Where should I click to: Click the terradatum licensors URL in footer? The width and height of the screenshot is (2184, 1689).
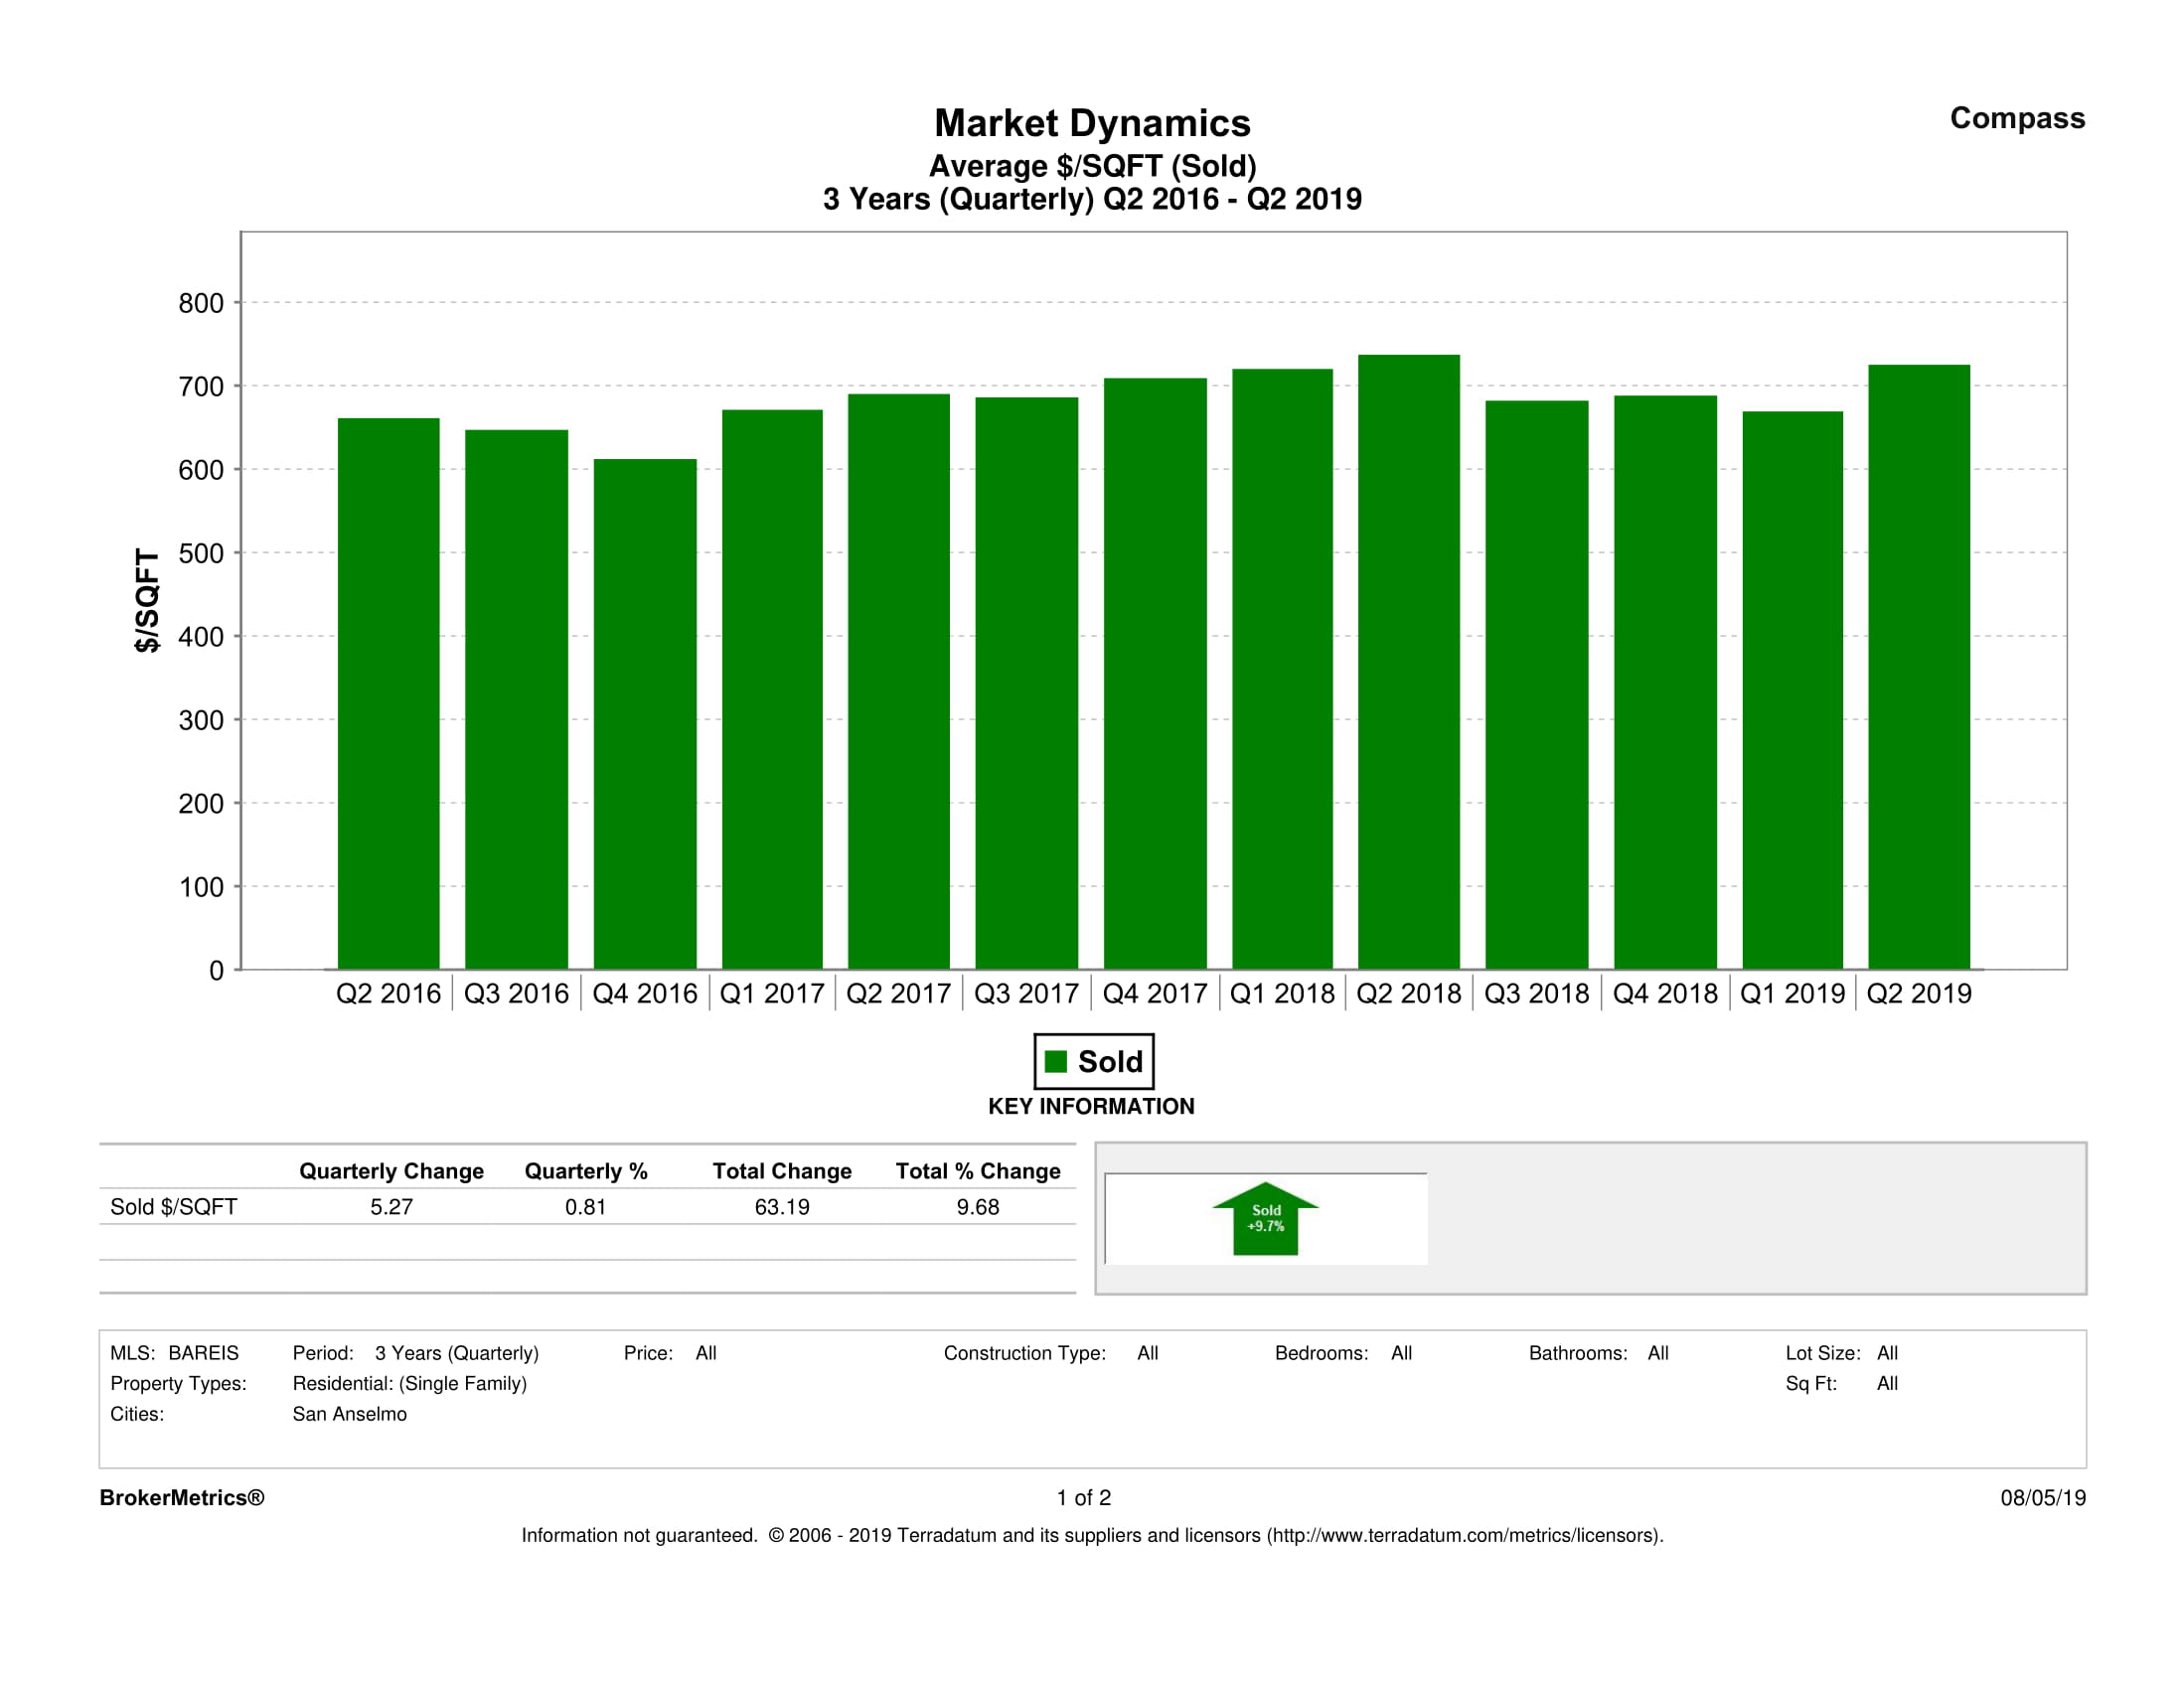(x=1466, y=1535)
